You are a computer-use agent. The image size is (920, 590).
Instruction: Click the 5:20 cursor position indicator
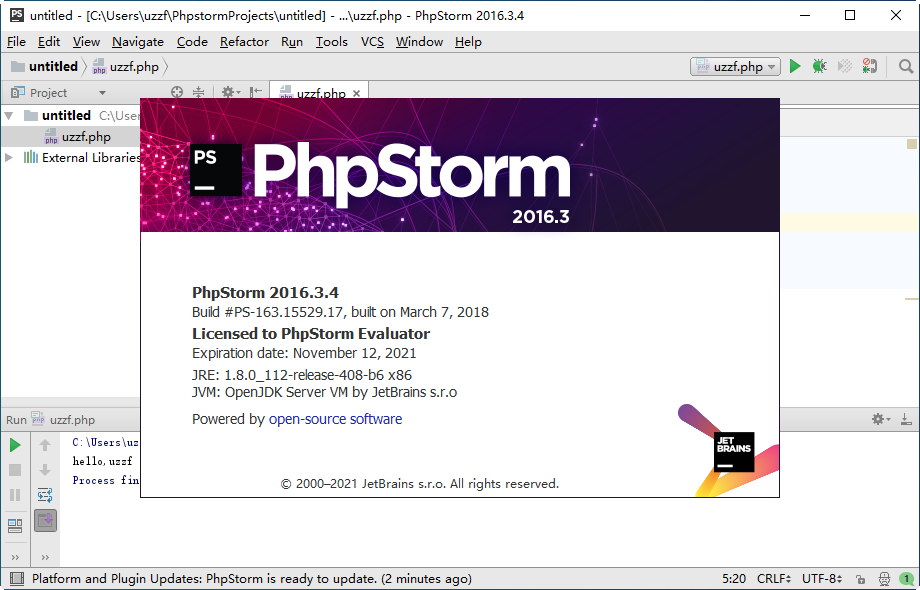click(x=734, y=579)
